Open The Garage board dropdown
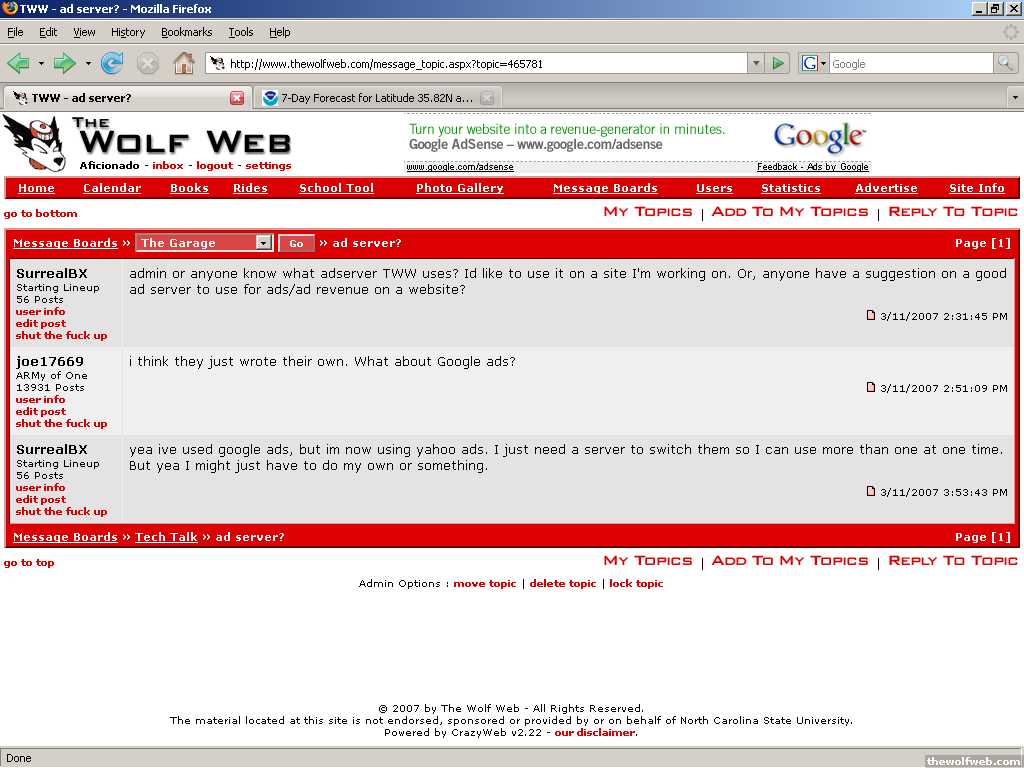Screen dimensions: 1024x768 pos(263,243)
